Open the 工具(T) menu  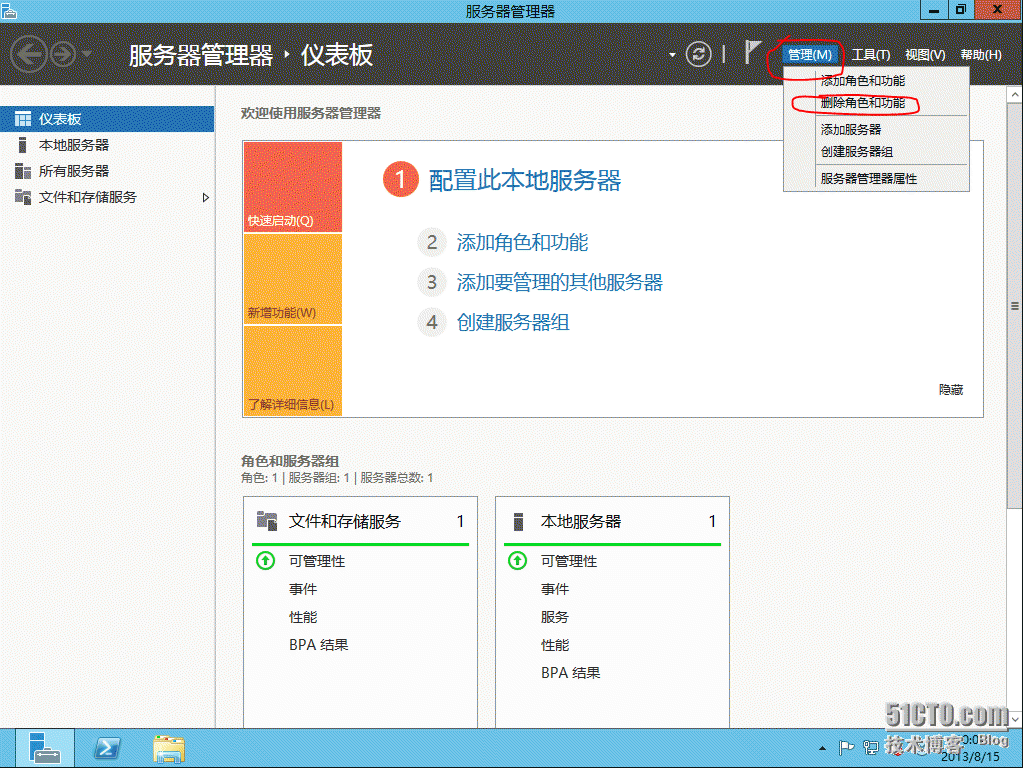(870, 55)
